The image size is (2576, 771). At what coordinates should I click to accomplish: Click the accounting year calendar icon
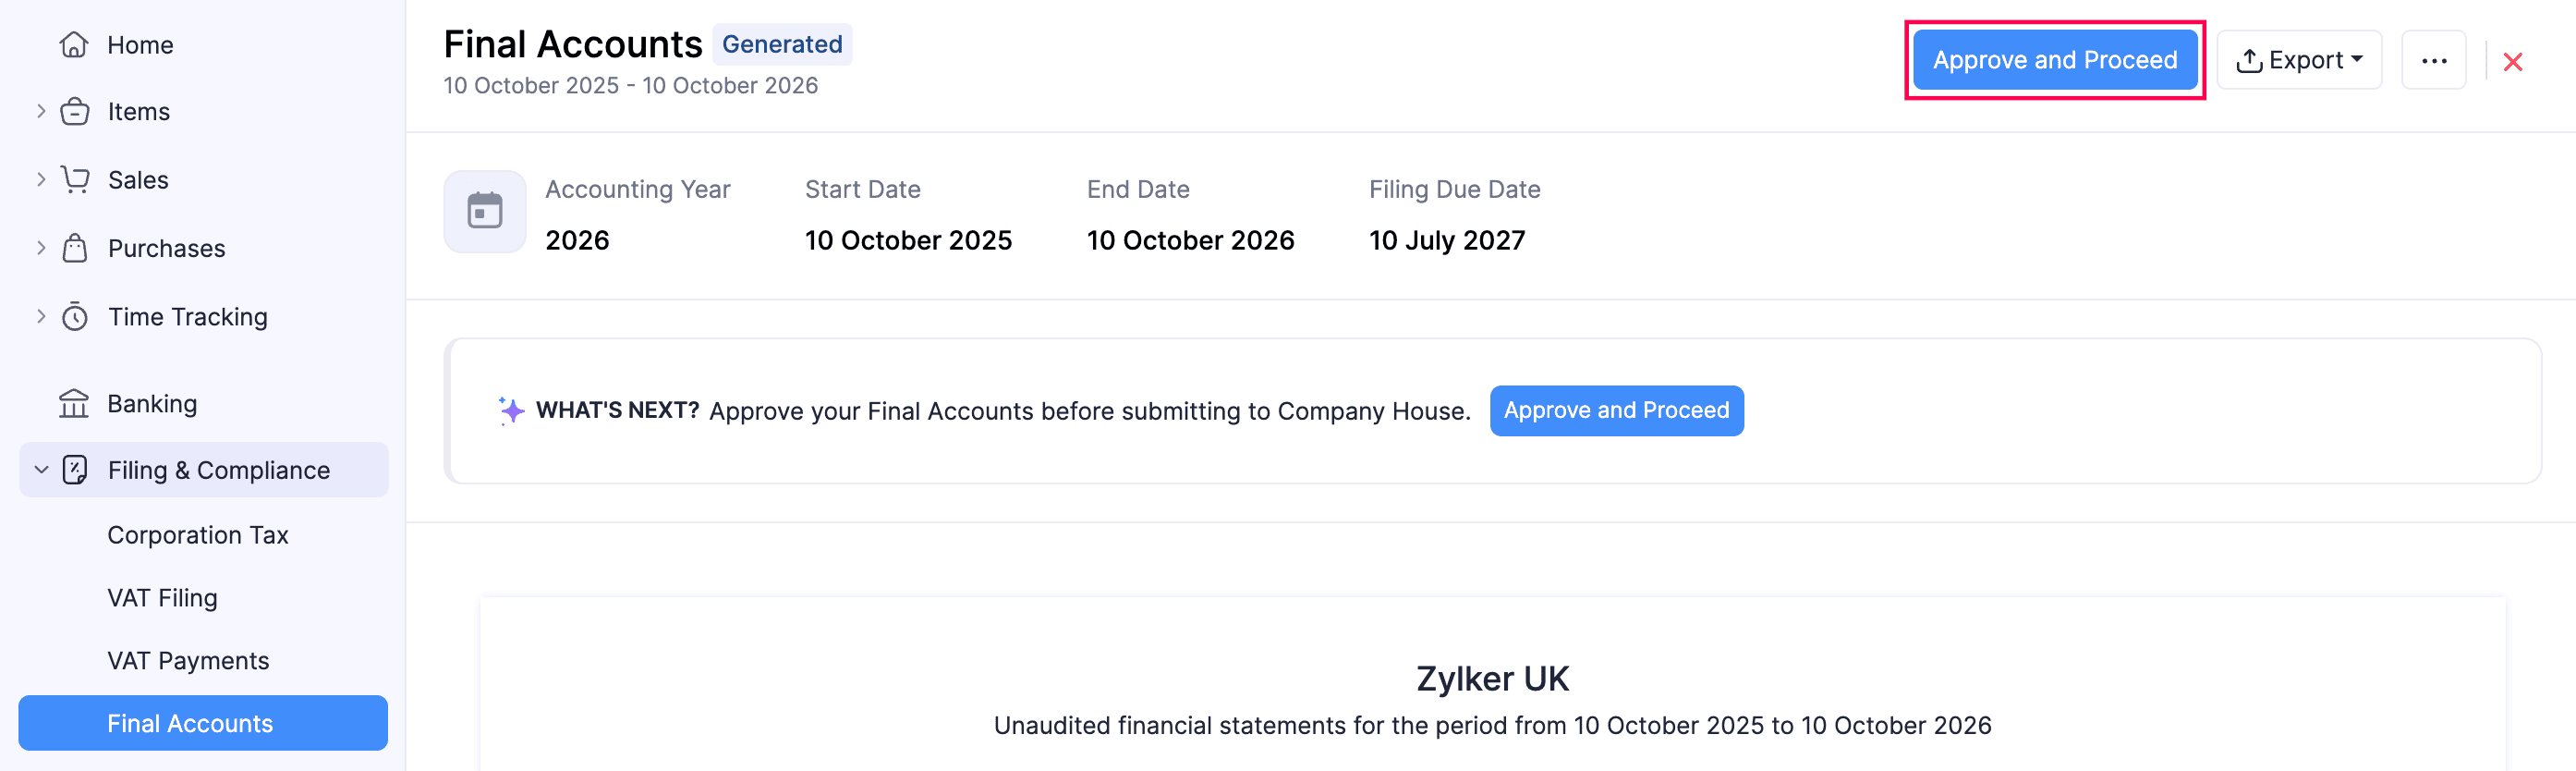click(485, 211)
